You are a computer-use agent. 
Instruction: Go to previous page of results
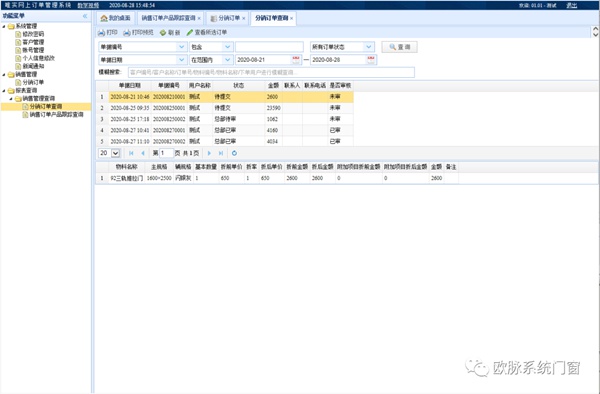(143, 153)
